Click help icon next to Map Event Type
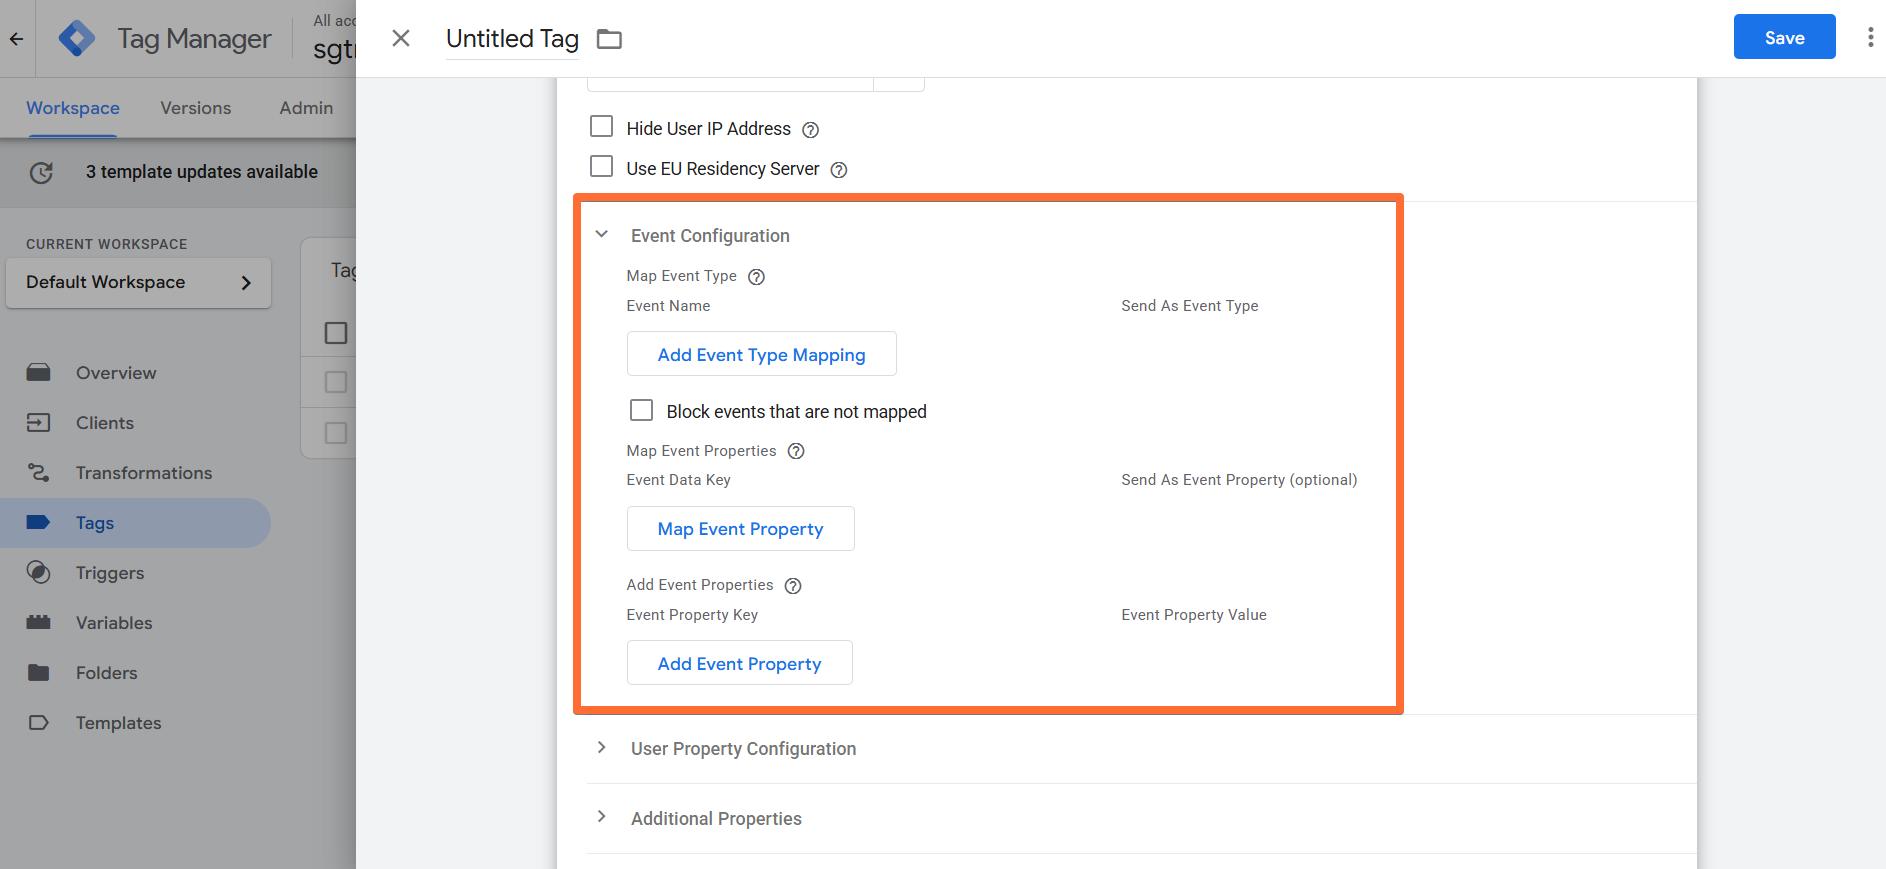Screen dimensions: 1886x869 (757, 277)
